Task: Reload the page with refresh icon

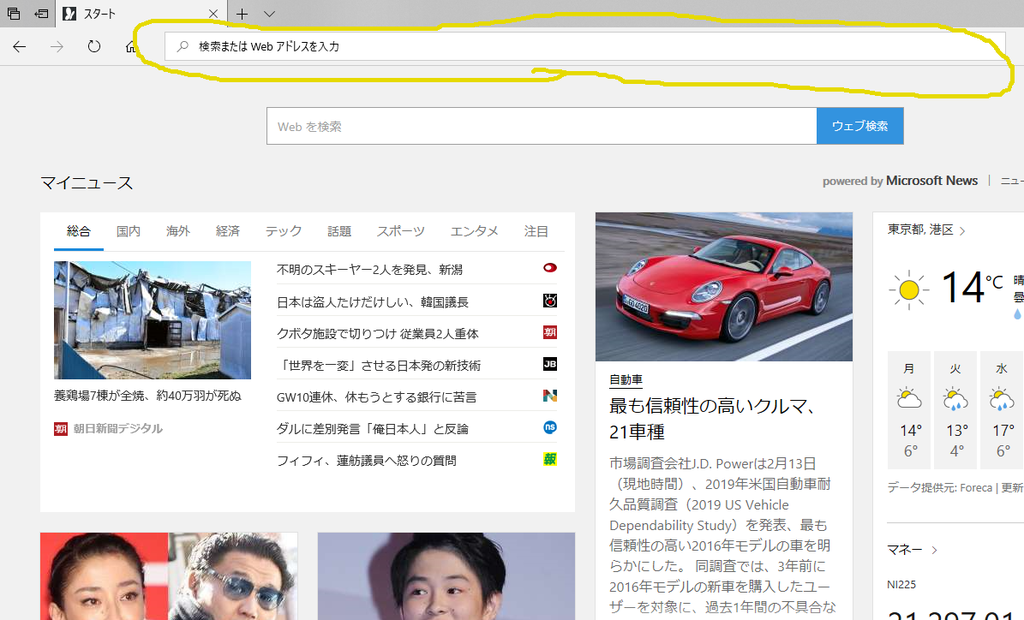Action: tap(94, 46)
